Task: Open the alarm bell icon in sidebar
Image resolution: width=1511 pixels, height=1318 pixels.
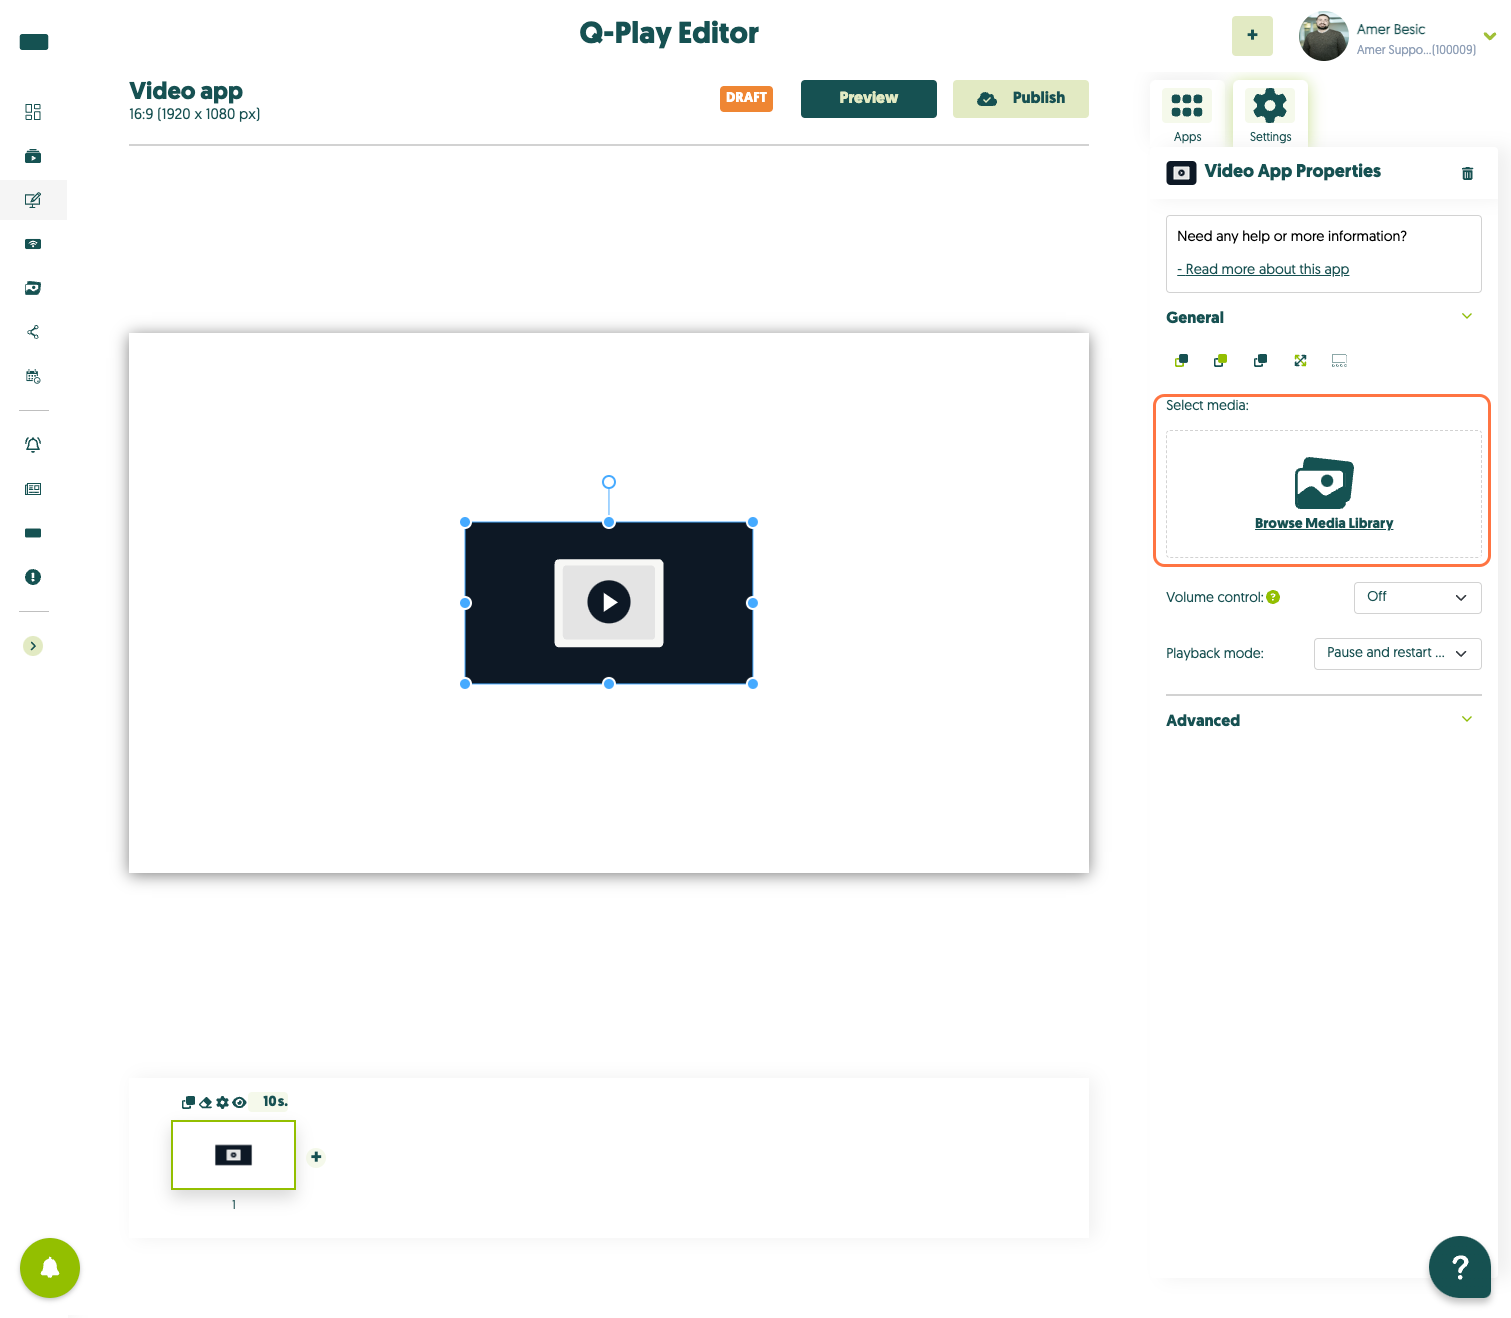Action: 33,445
